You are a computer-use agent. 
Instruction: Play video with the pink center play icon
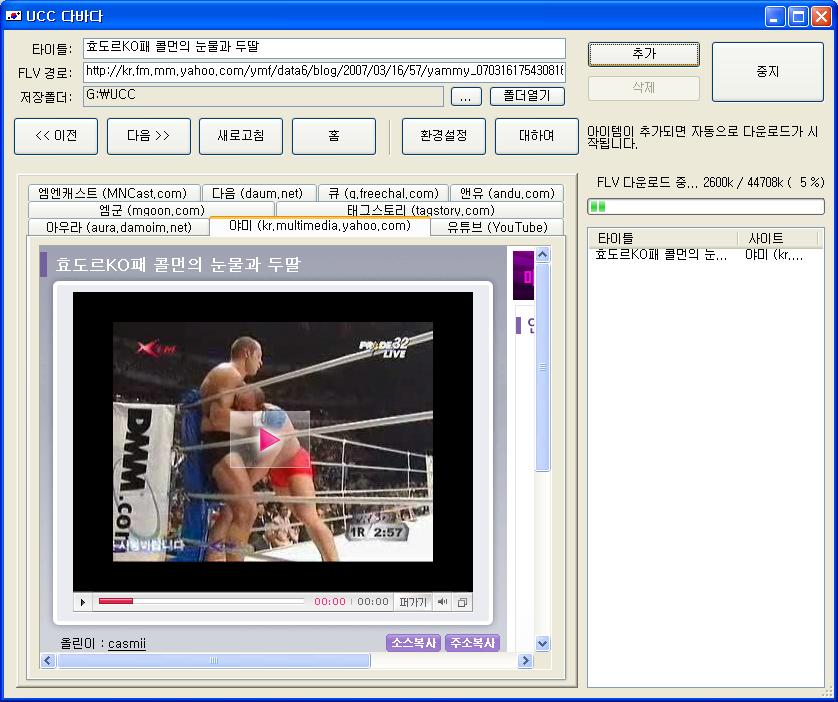point(269,439)
